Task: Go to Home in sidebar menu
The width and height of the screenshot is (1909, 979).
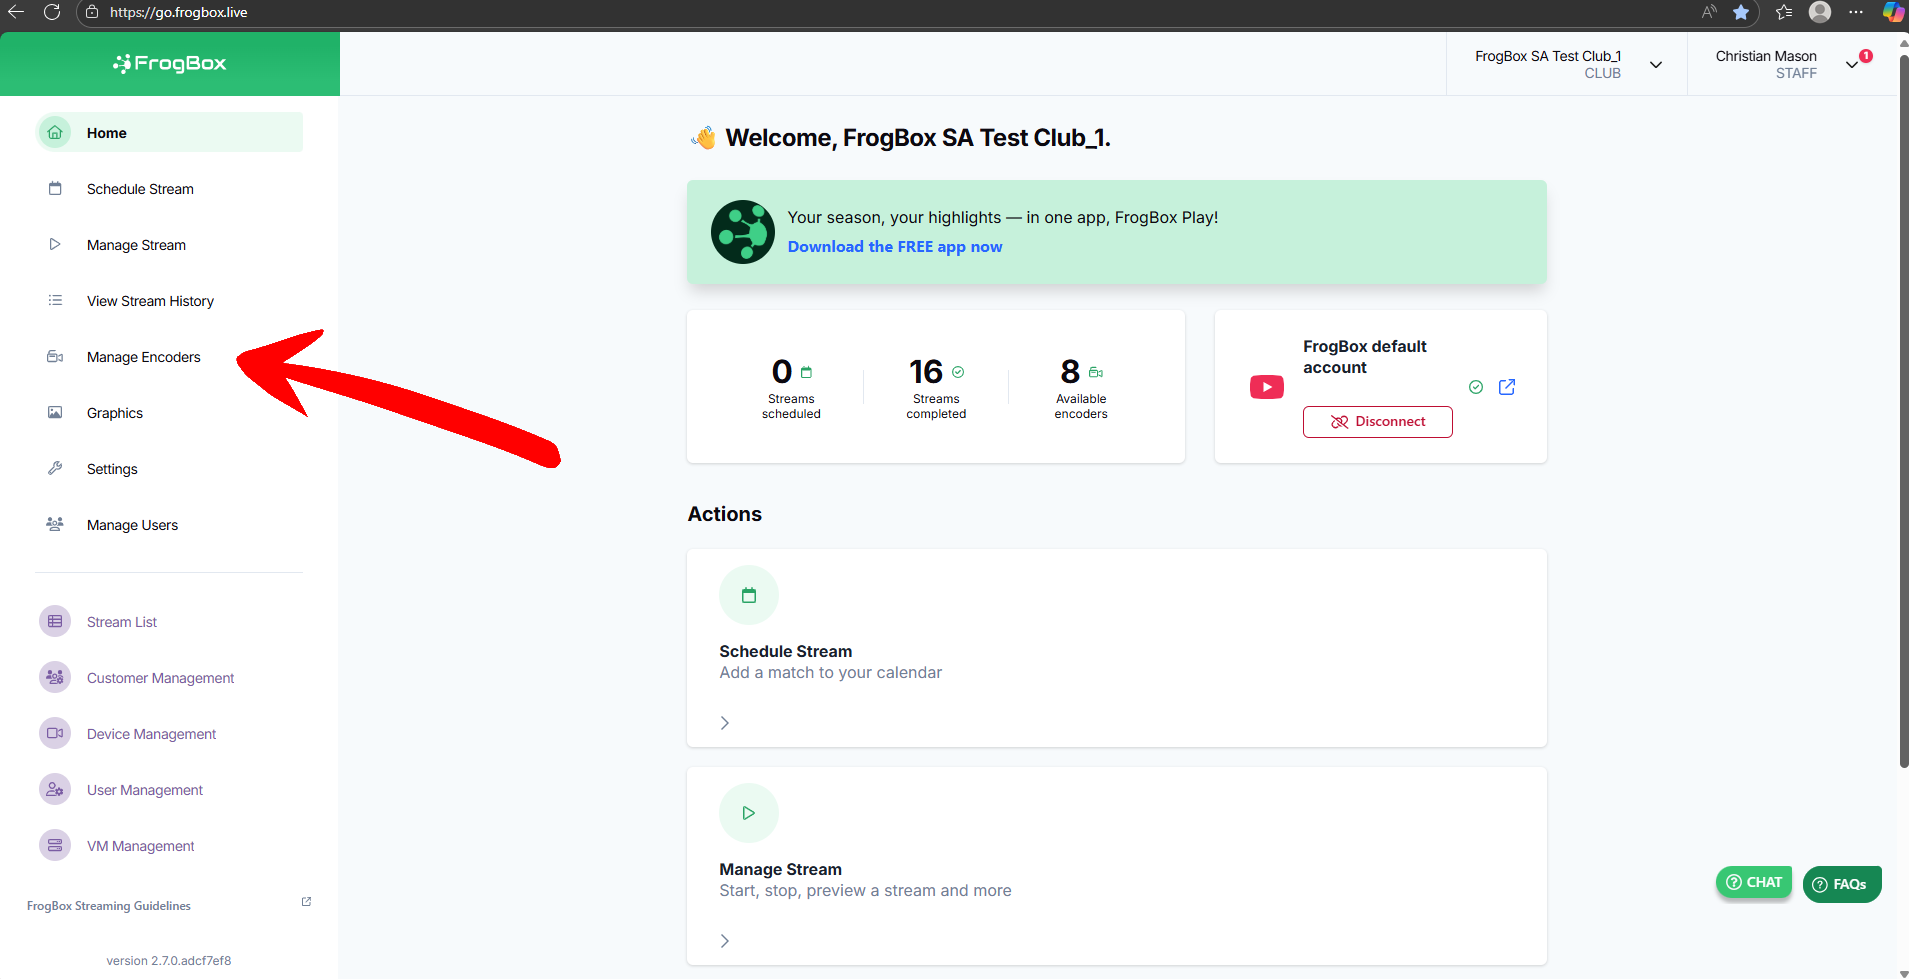Action: 170,133
